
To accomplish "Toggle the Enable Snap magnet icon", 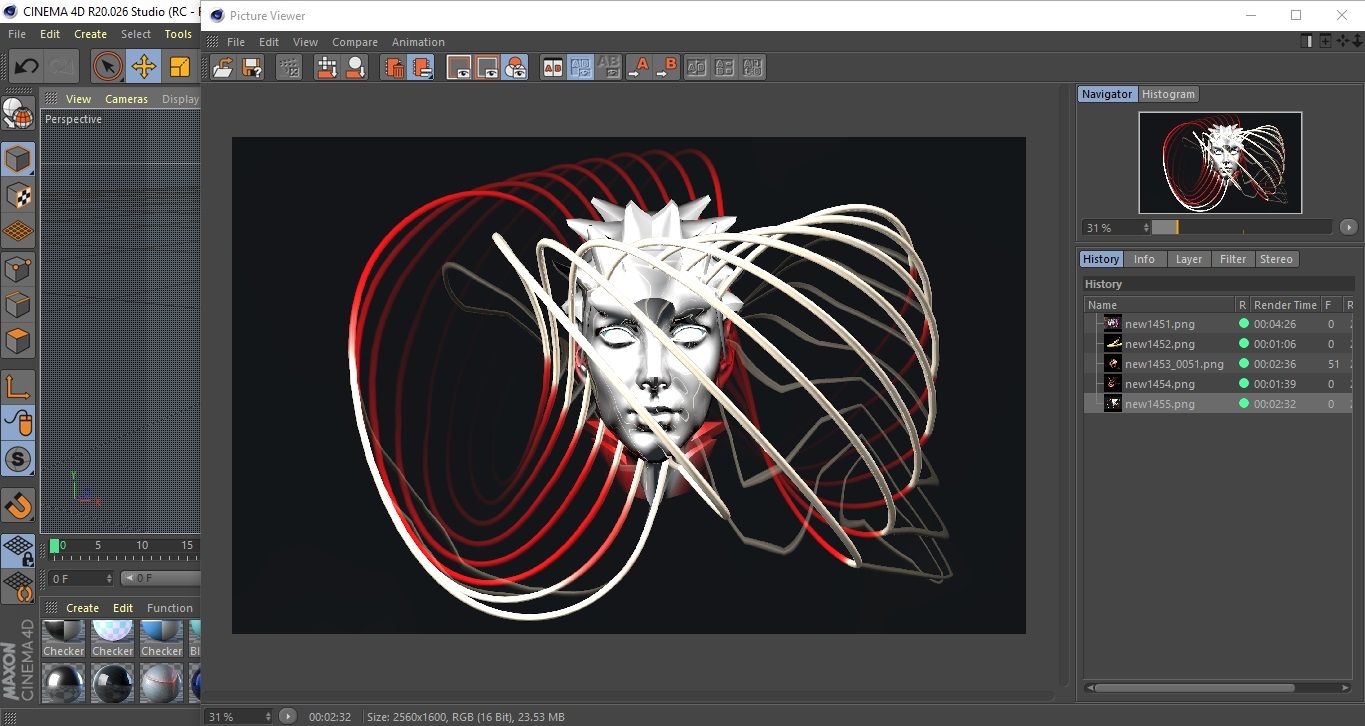I will click(18, 505).
